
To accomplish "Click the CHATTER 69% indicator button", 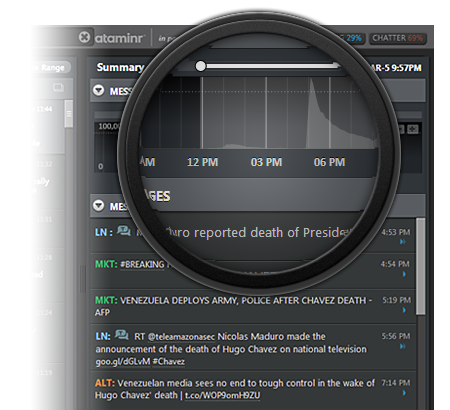I will point(397,38).
